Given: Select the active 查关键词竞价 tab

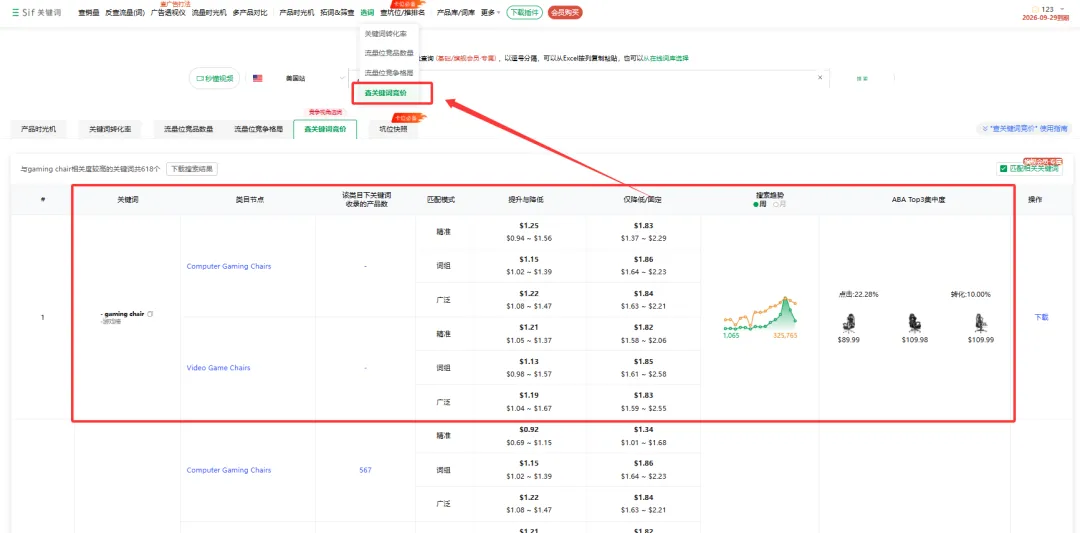Looking at the screenshot, I should [325, 129].
